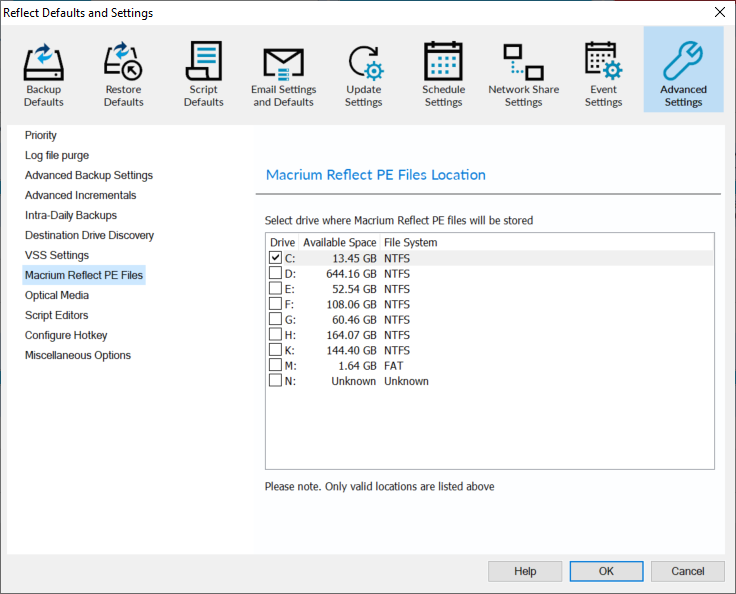Open Miscellaneous Options page

78,355
